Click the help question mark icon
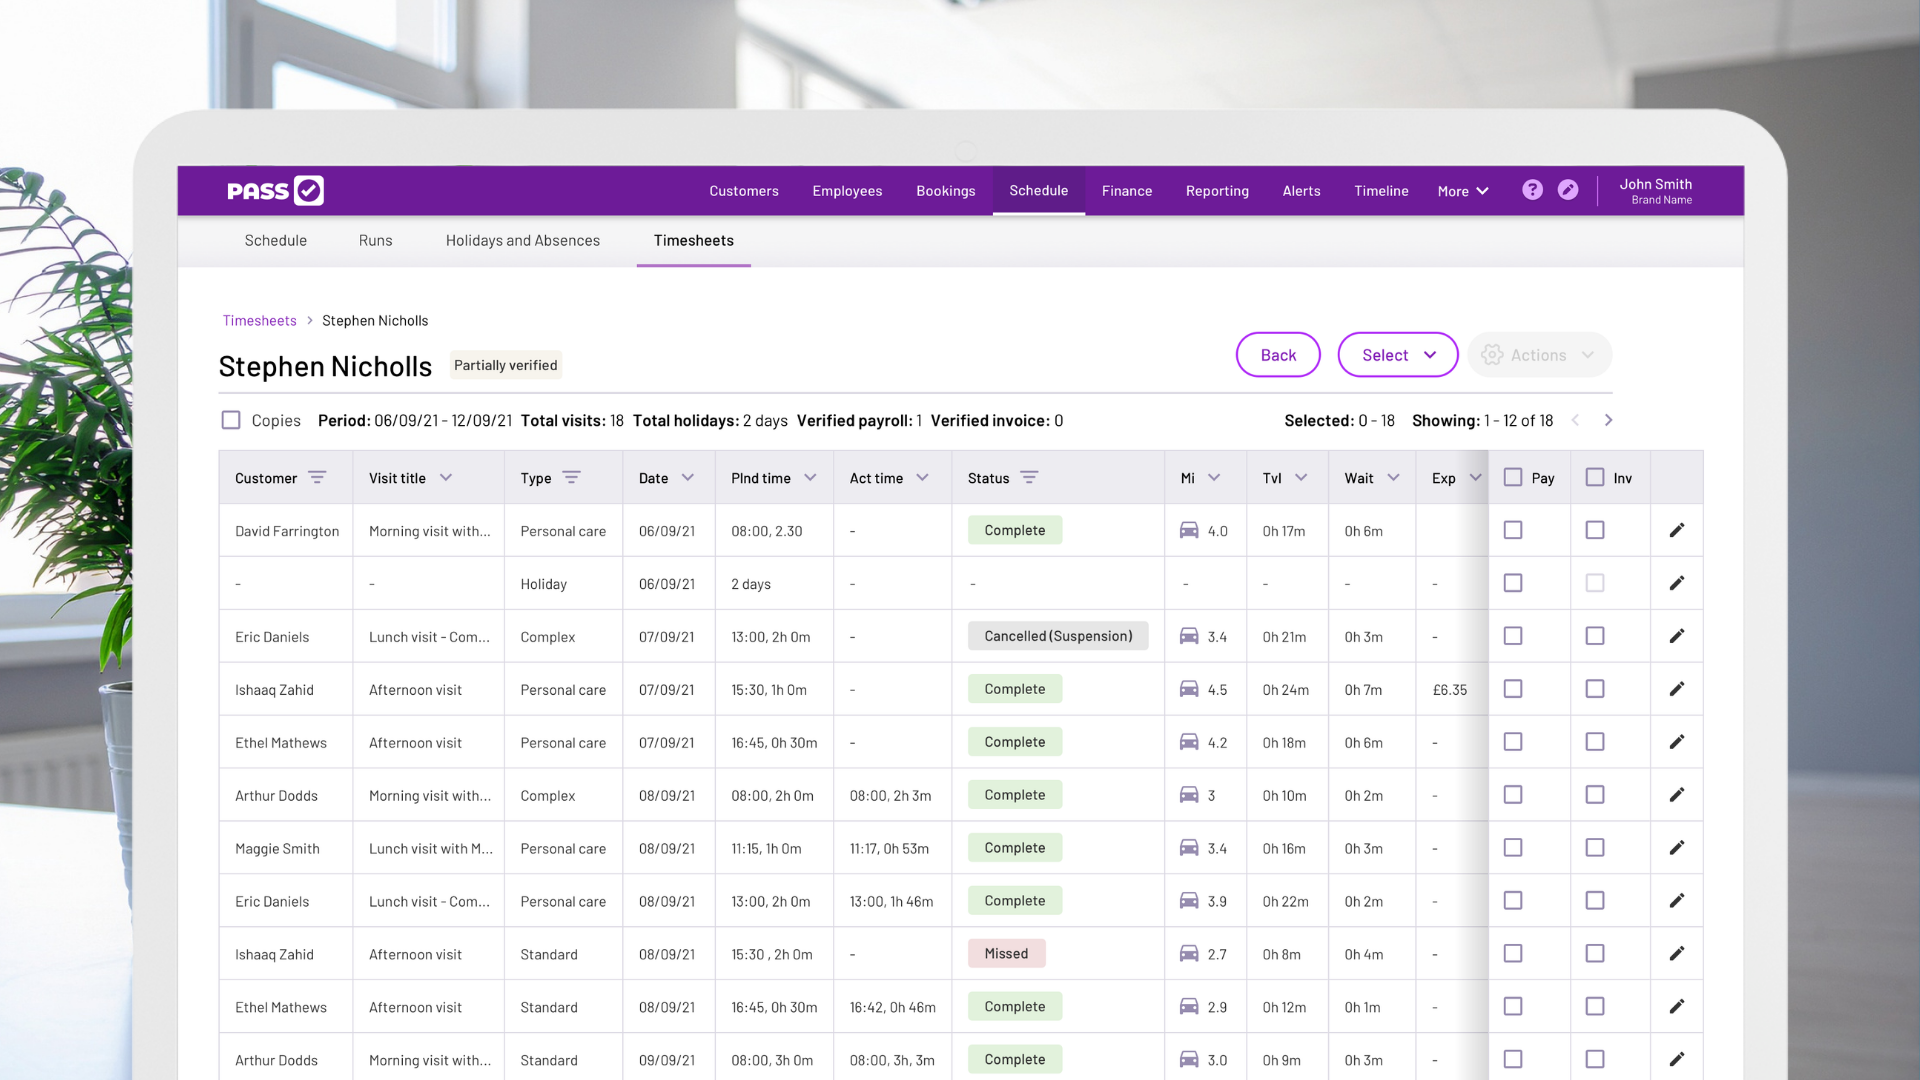The image size is (1920, 1080). [1532, 190]
